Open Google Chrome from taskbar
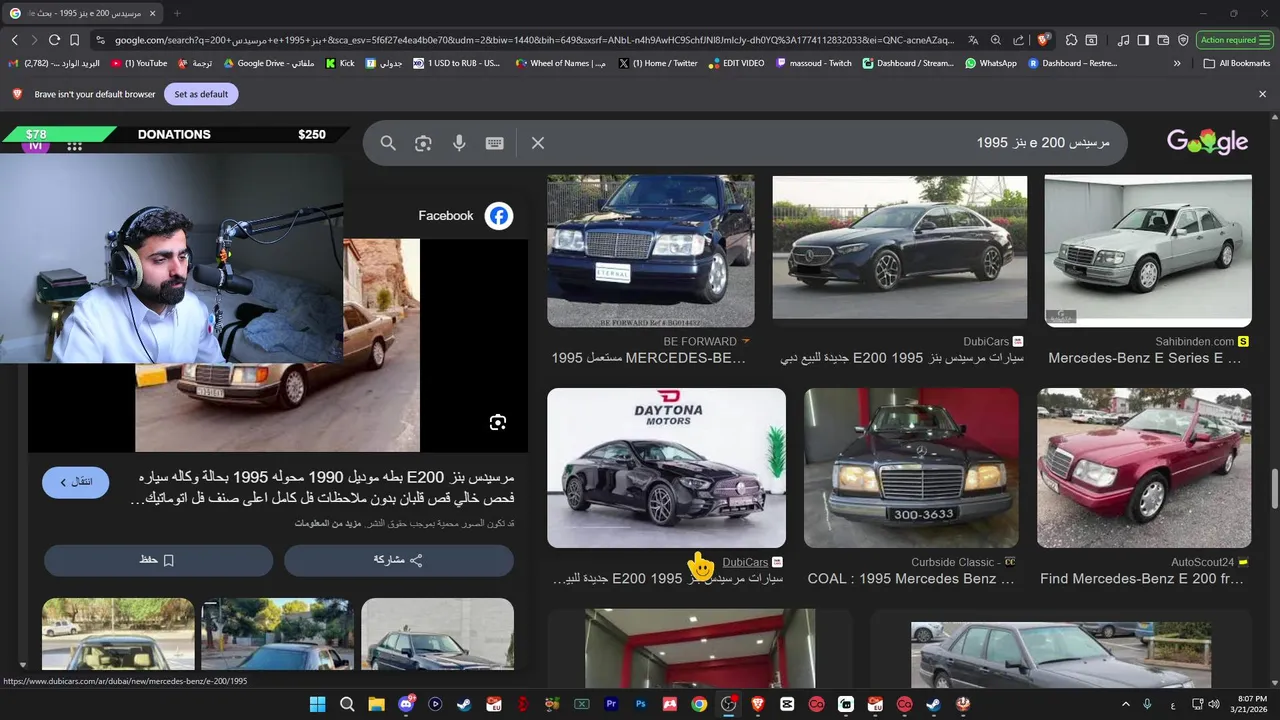The width and height of the screenshot is (1280, 720). [699, 704]
